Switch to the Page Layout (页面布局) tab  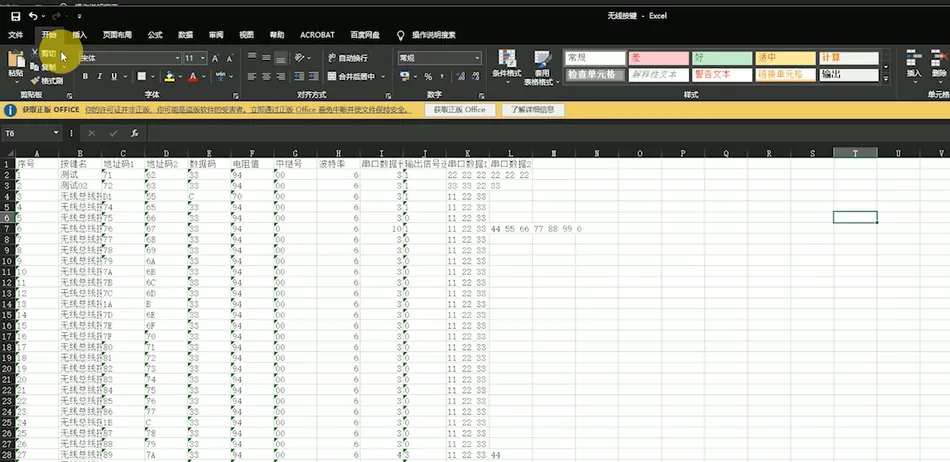117,35
